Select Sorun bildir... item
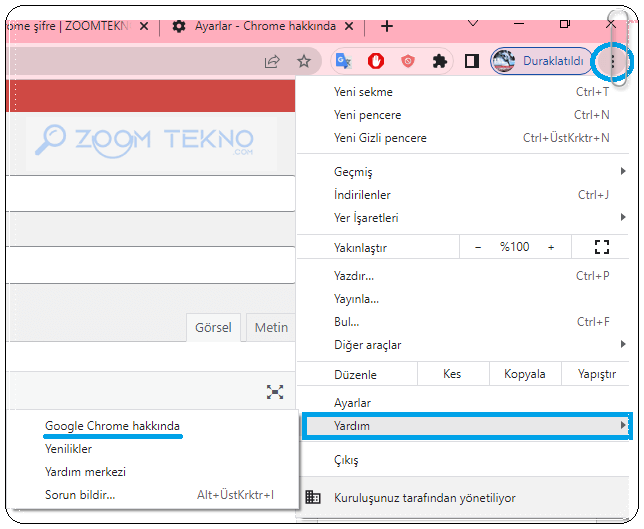The width and height of the screenshot is (644, 529). pyautogui.click(x=154, y=495)
